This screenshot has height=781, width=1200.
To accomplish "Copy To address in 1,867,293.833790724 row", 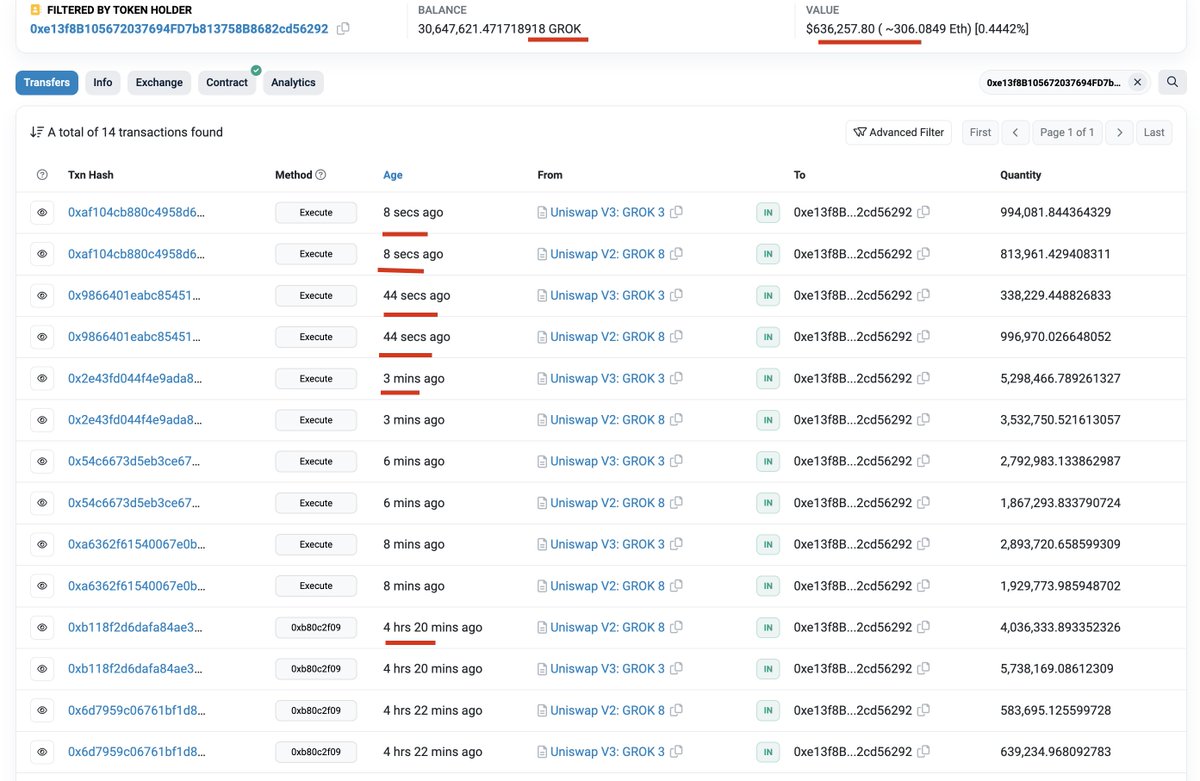I will pos(923,503).
